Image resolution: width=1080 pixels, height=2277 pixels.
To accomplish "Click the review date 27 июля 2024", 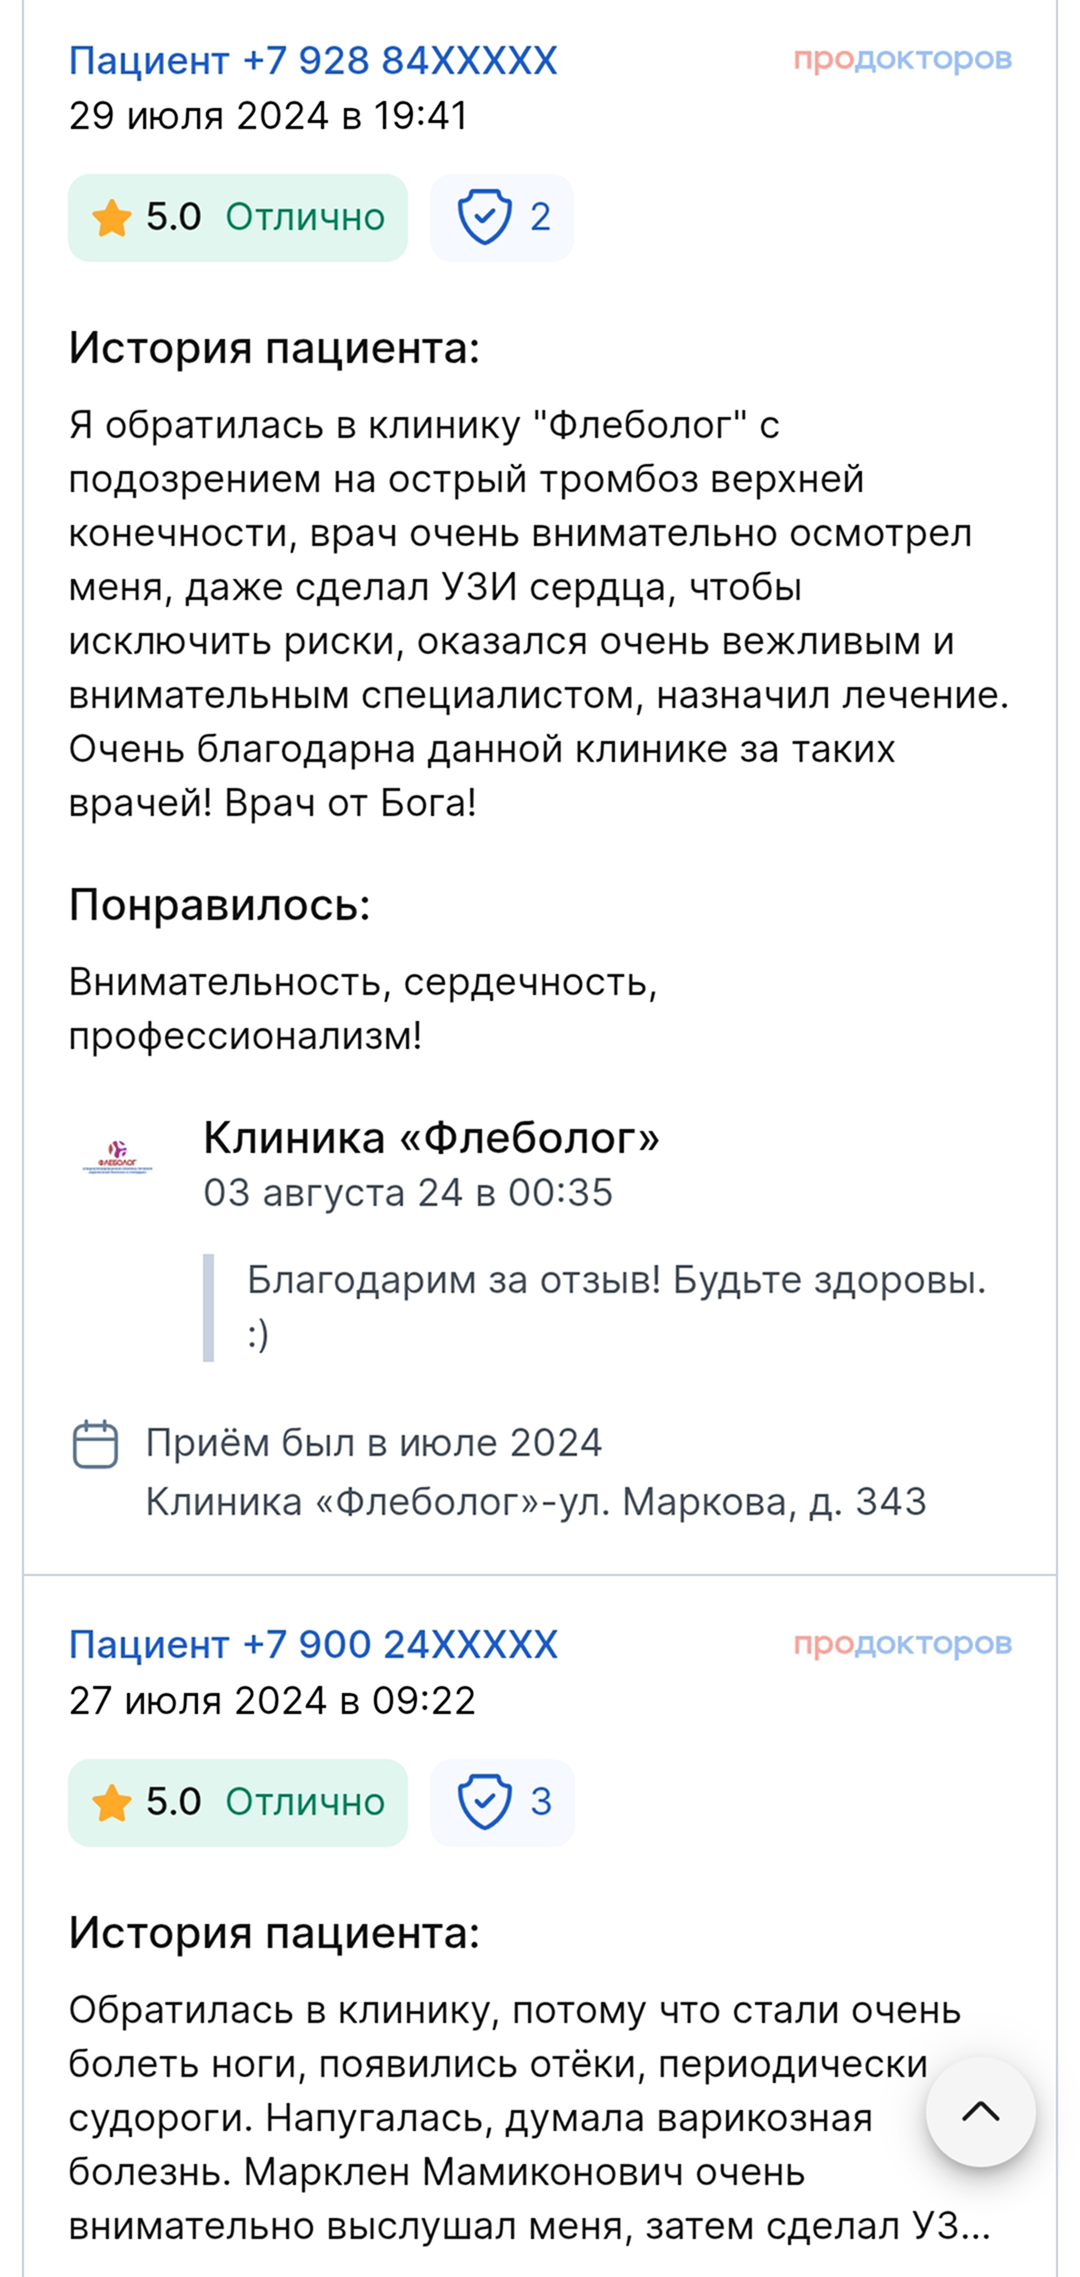I will click(x=271, y=1700).
